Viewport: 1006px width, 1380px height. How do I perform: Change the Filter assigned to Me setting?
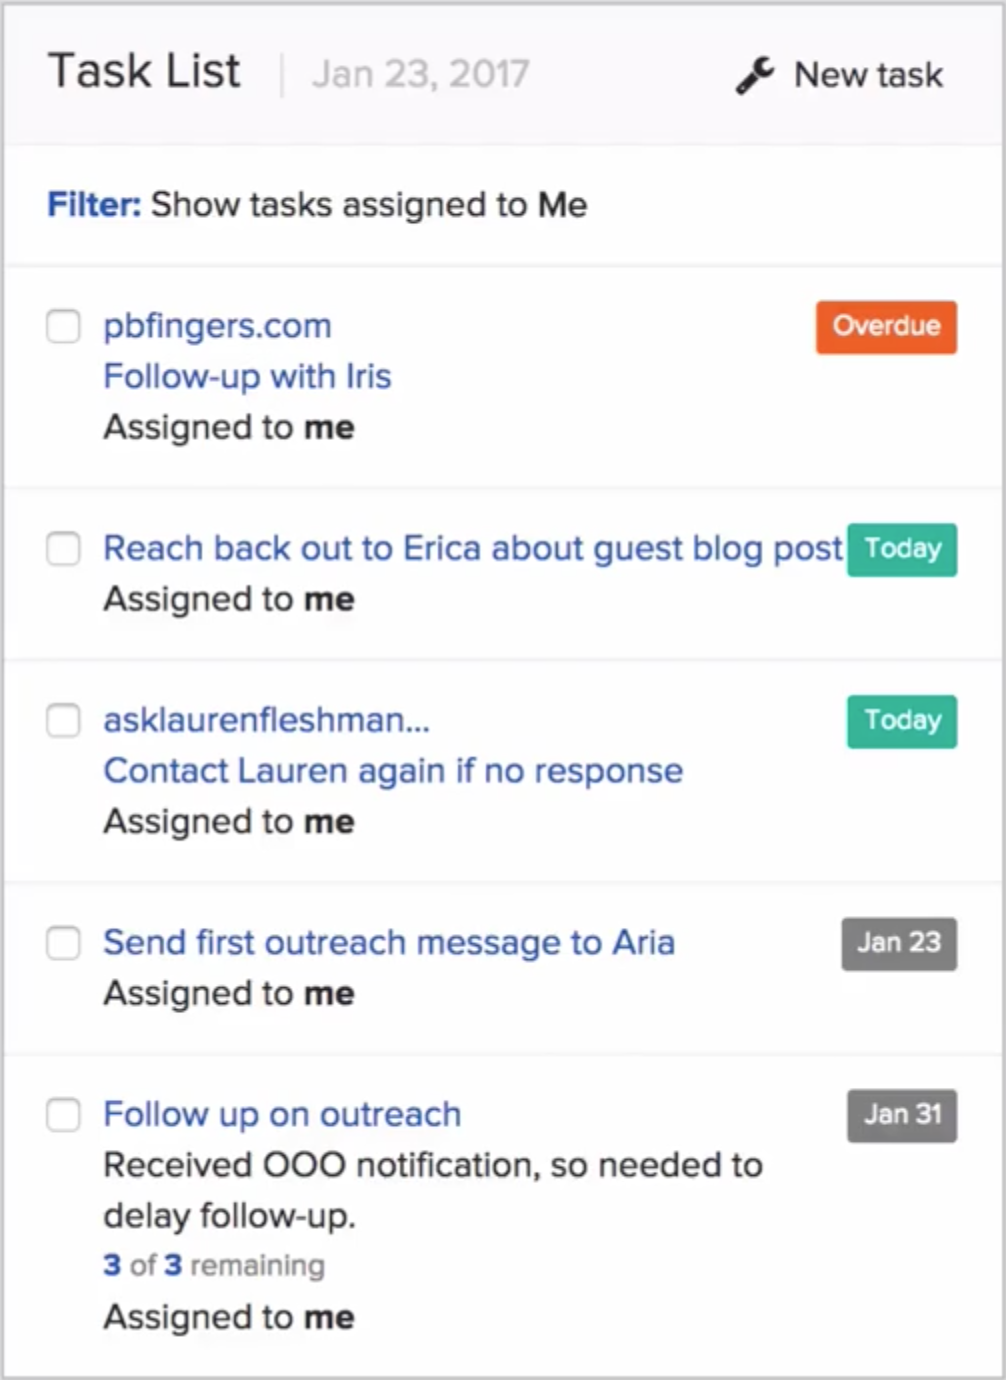(317, 205)
